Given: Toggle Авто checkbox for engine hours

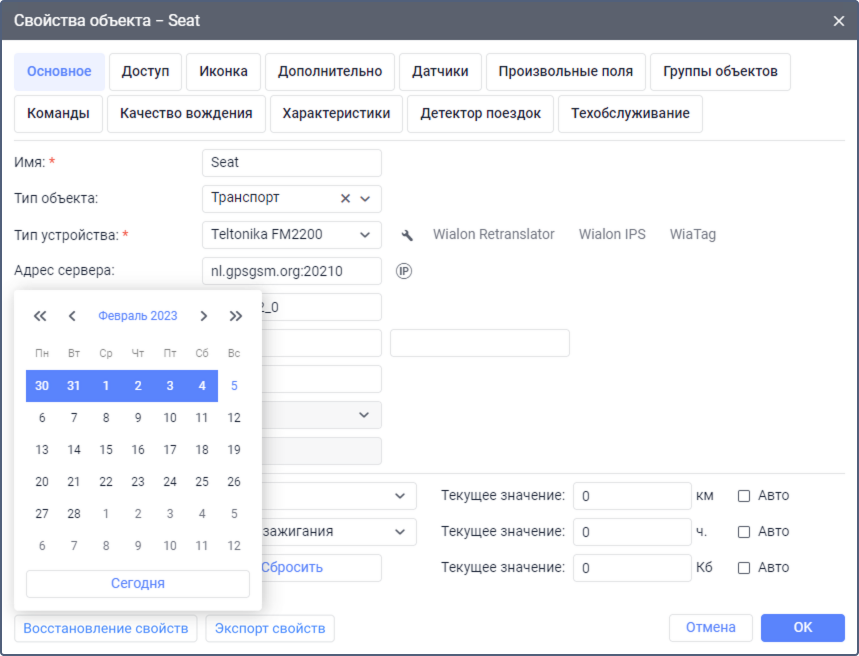Looking at the screenshot, I should [743, 531].
